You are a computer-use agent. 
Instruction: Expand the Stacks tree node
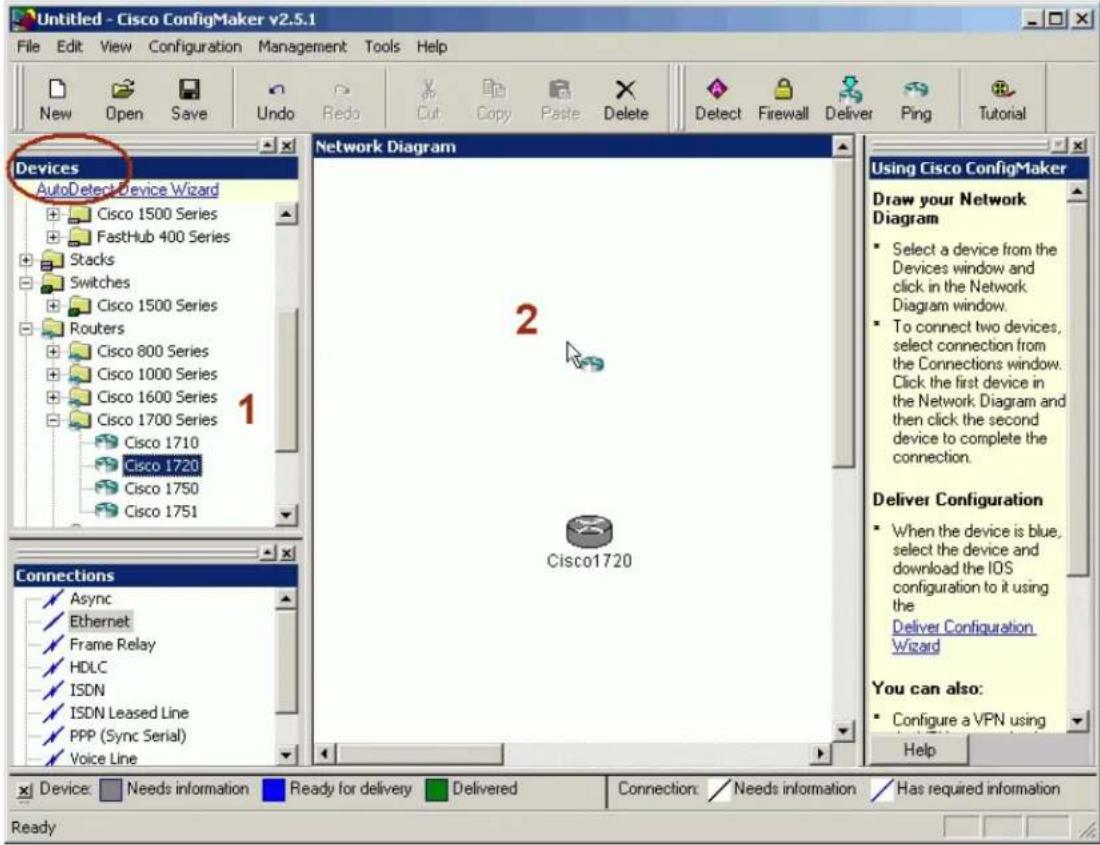tap(26, 259)
